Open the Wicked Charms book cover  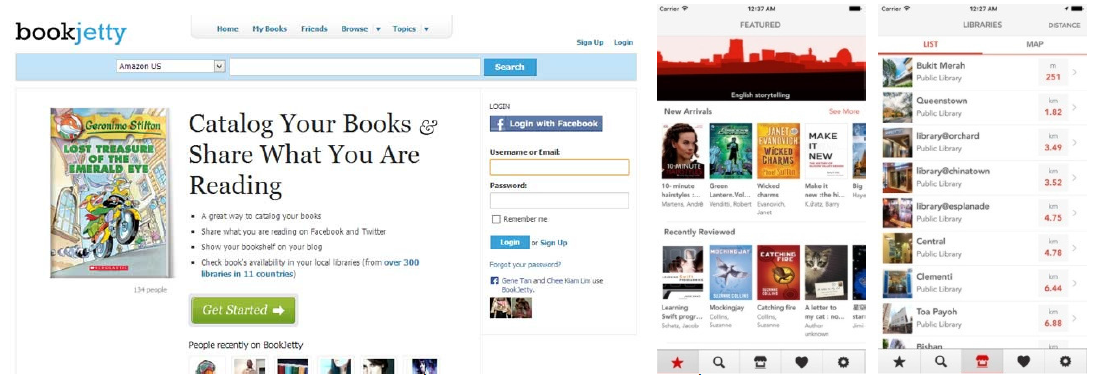pyautogui.click(x=778, y=151)
